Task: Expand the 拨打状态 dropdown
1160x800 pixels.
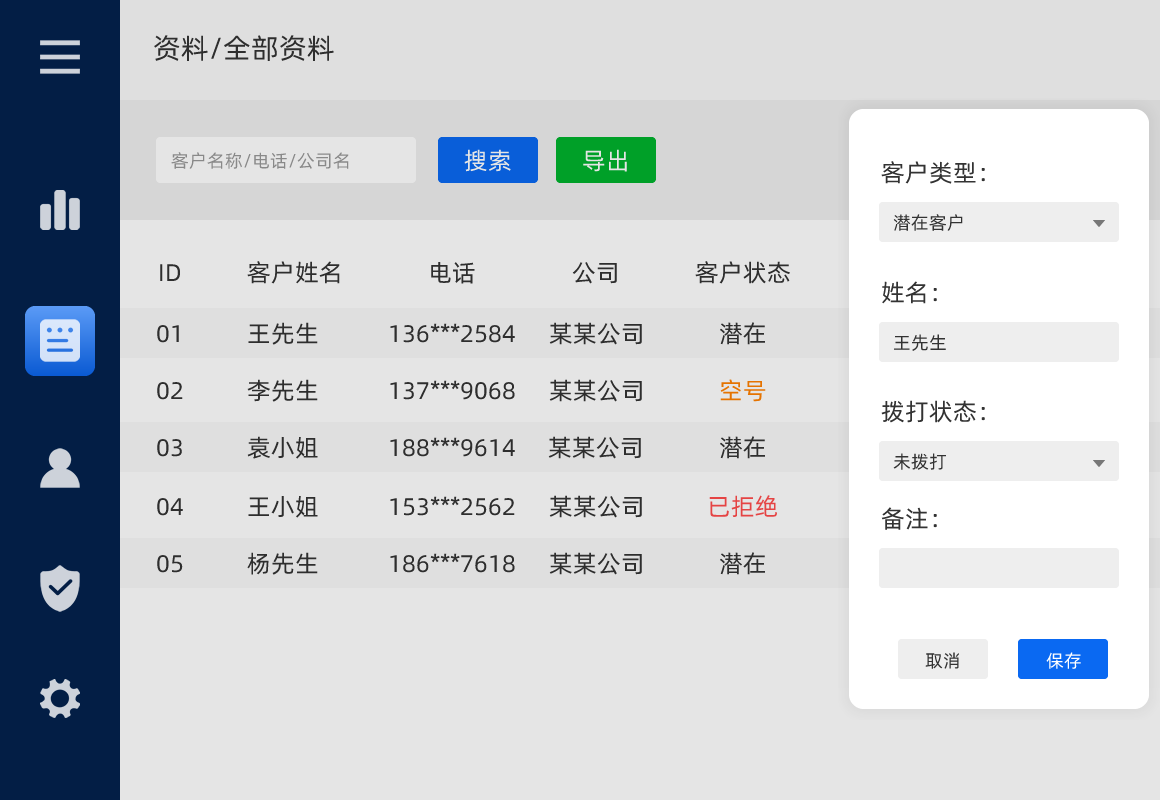Action: pyautogui.click(x=998, y=462)
